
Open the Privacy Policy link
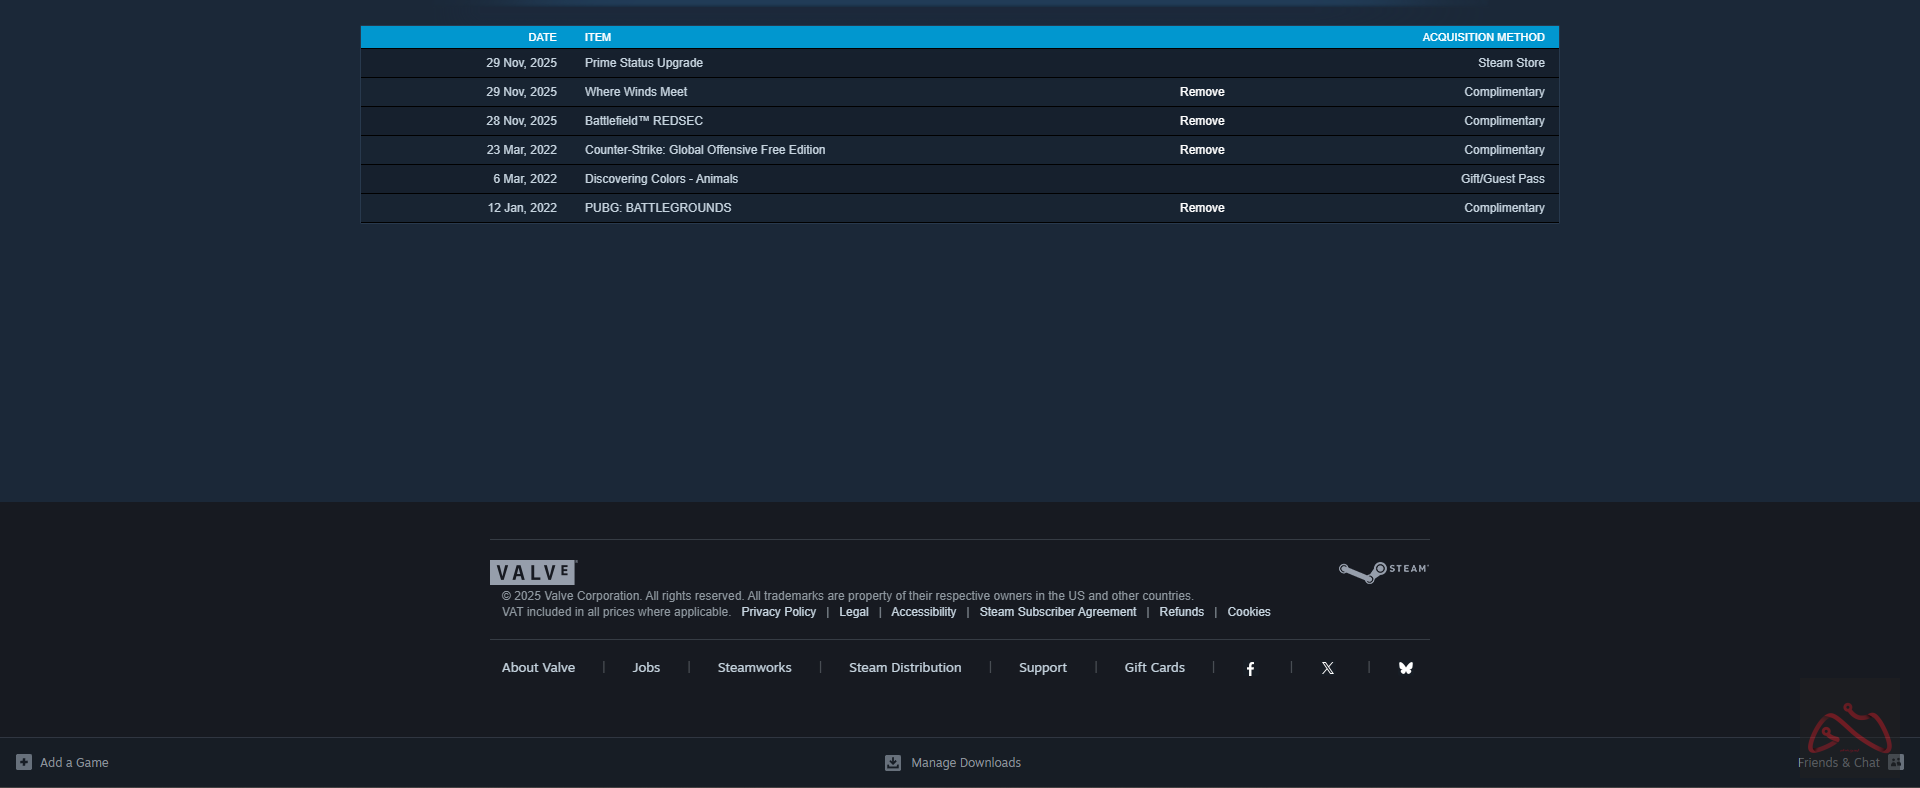pos(778,612)
